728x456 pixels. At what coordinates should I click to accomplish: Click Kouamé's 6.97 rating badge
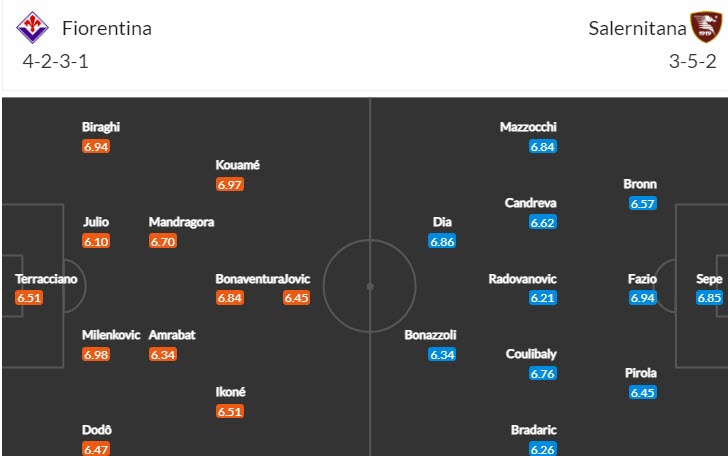point(230,184)
